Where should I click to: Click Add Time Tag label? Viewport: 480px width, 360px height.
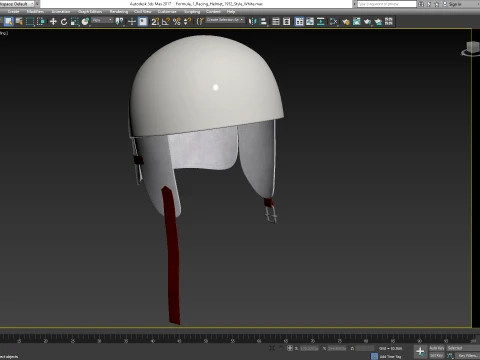tap(390, 357)
